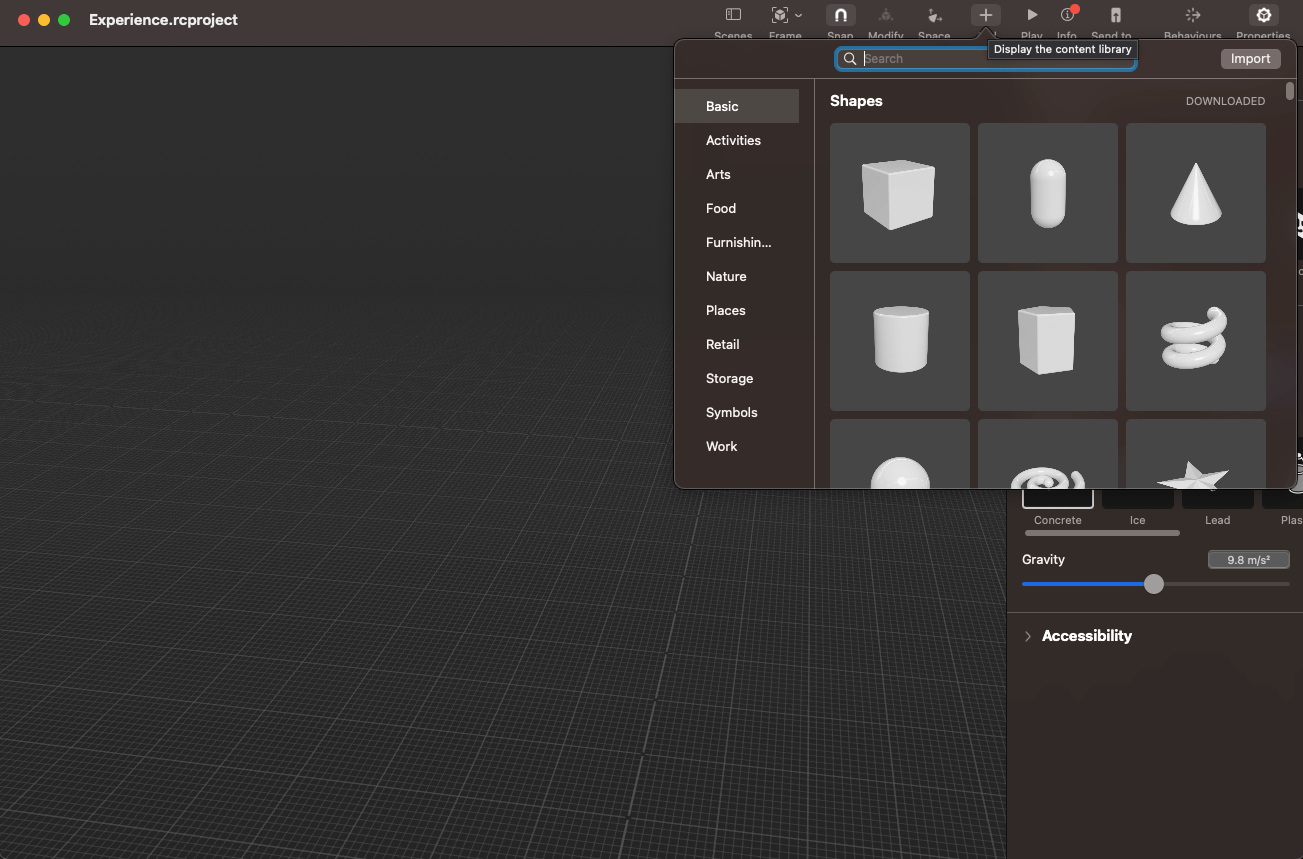
Task: Click the Gravity slider handle
Action: (1154, 584)
